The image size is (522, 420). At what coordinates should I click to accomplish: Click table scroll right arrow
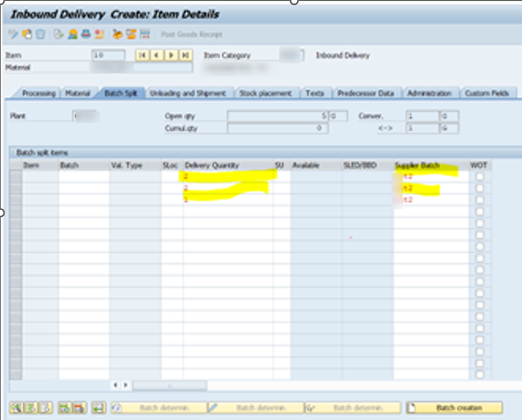coord(126,385)
